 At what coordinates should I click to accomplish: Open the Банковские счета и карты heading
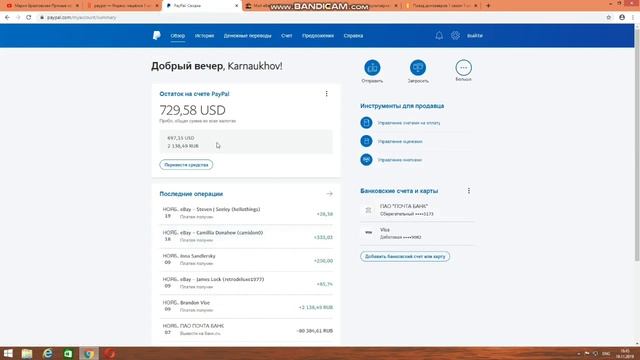click(x=399, y=191)
